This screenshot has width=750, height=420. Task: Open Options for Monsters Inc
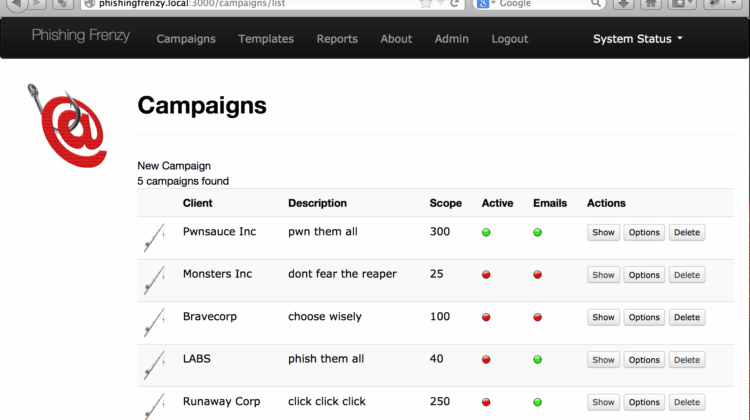coord(644,275)
